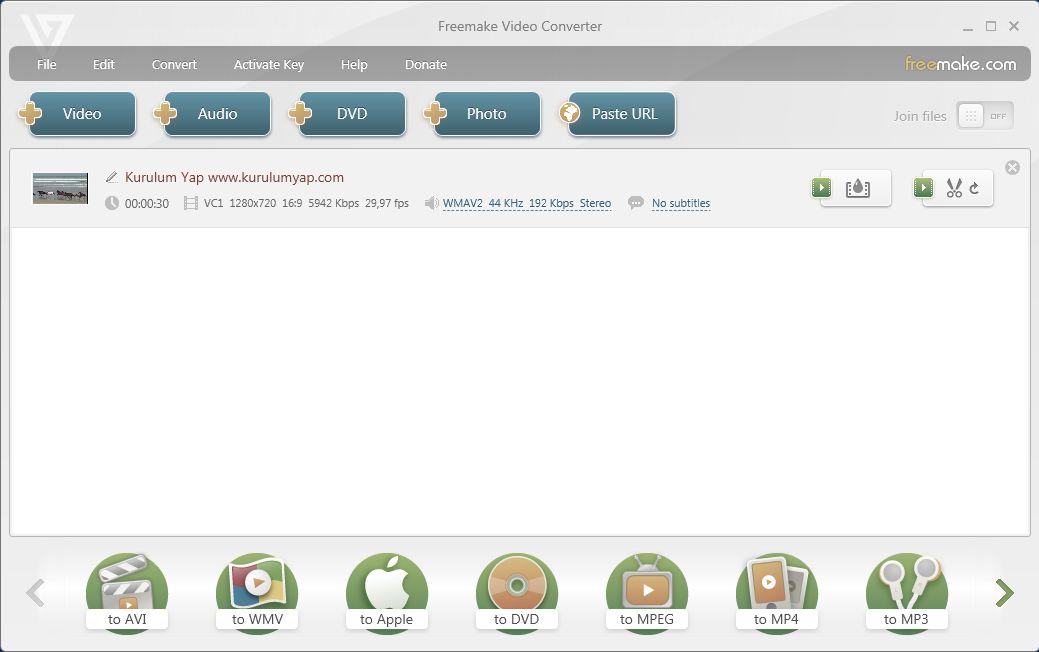Open the Edit menu
Screen dimensions: 1039x652
103,64
